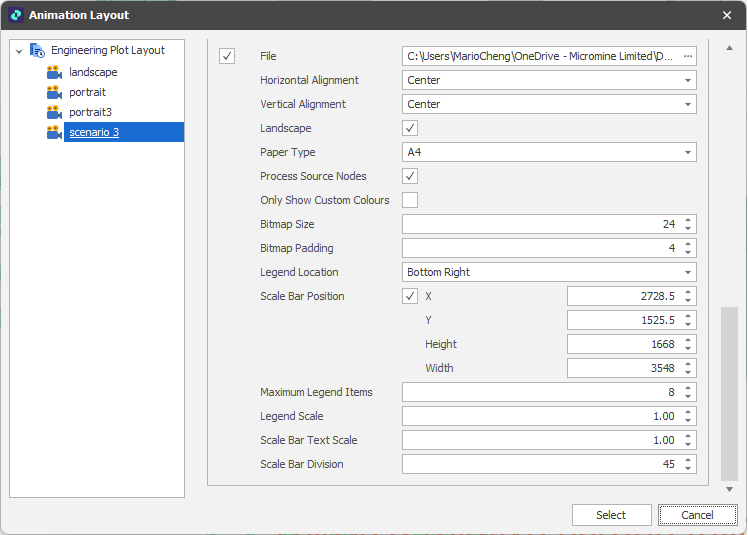This screenshot has width=748, height=535.
Task: Toggle Process Source Nodes checkbox
Action: point(410,176)
